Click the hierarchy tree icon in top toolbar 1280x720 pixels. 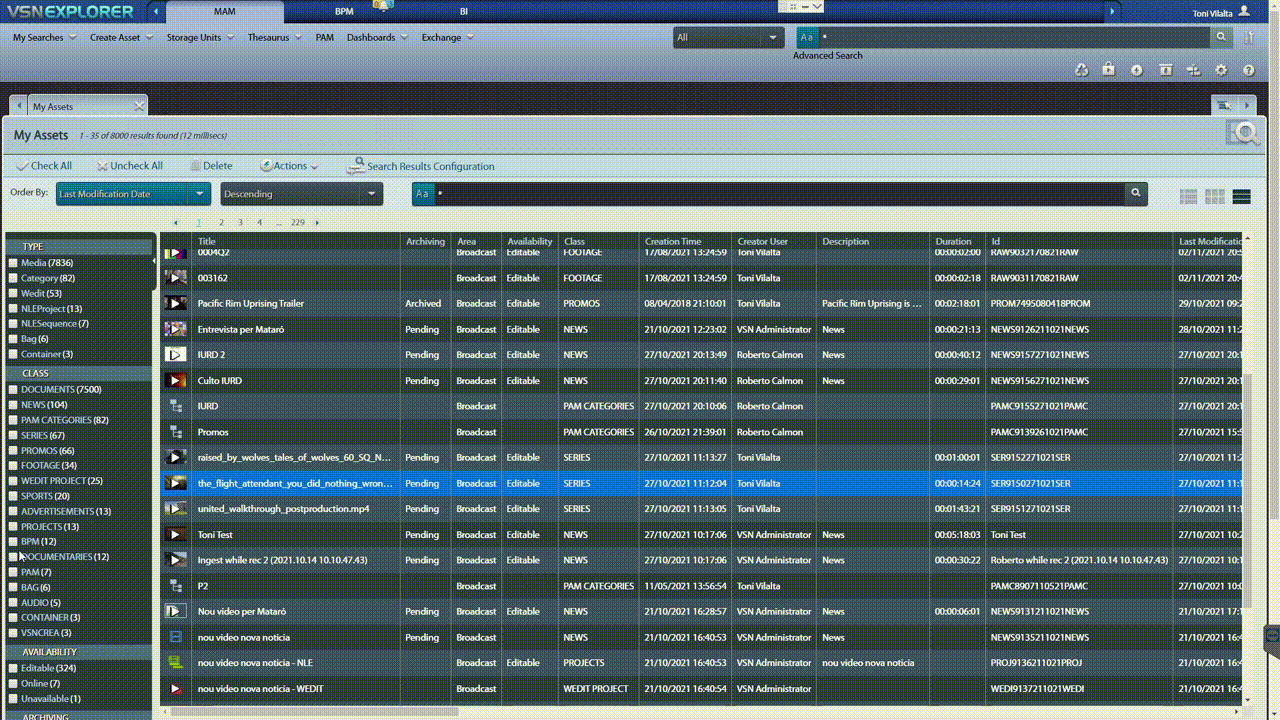click(1193, 70)
